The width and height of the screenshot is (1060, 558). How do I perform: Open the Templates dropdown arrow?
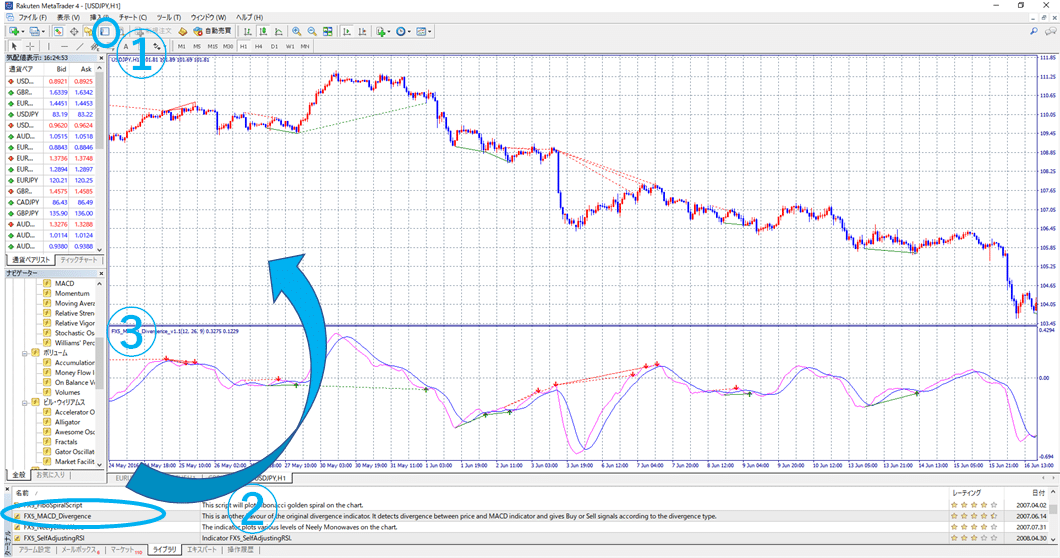(x=429, y=31)
